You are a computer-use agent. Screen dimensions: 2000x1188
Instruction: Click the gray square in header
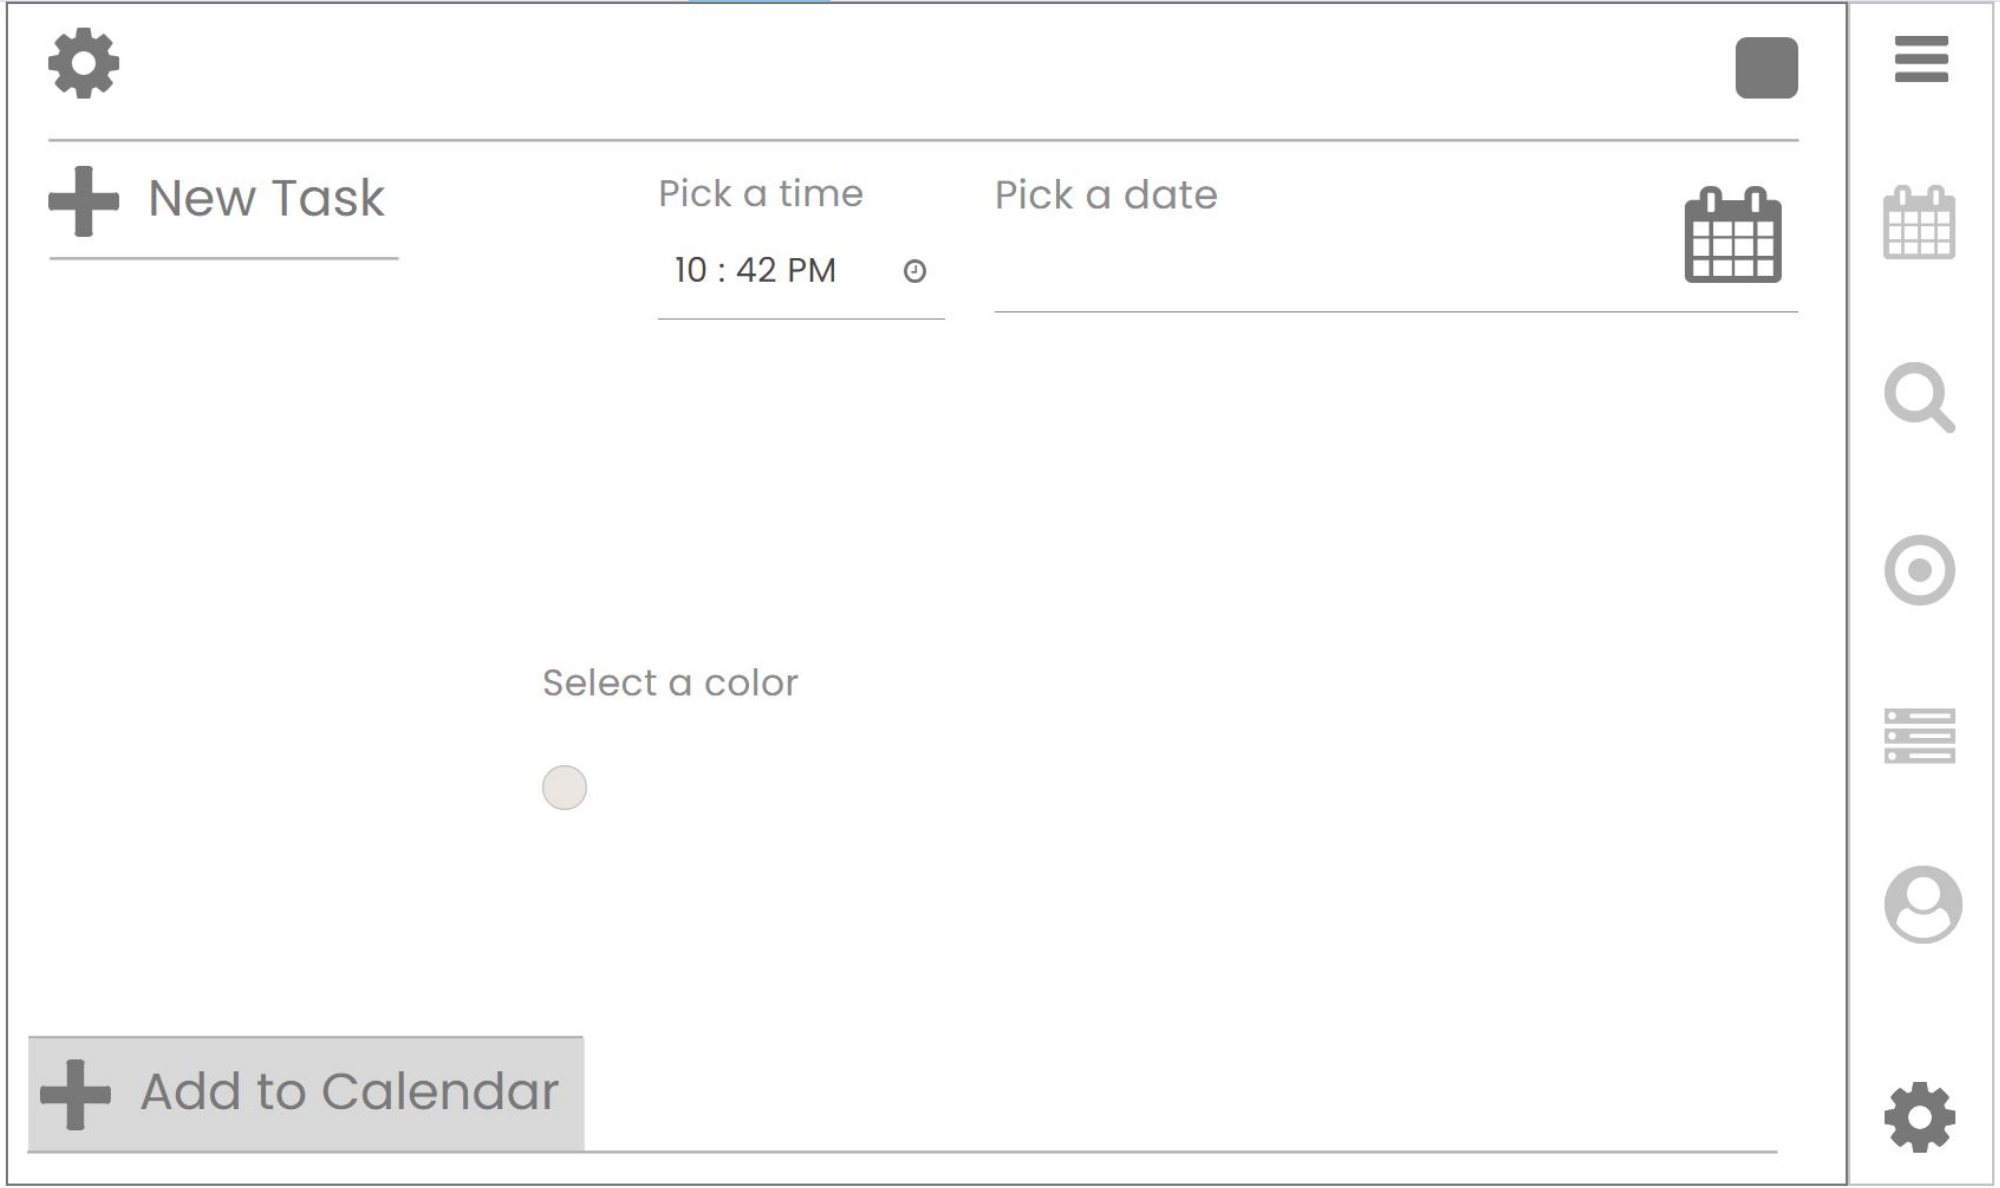pos(1766,68)
